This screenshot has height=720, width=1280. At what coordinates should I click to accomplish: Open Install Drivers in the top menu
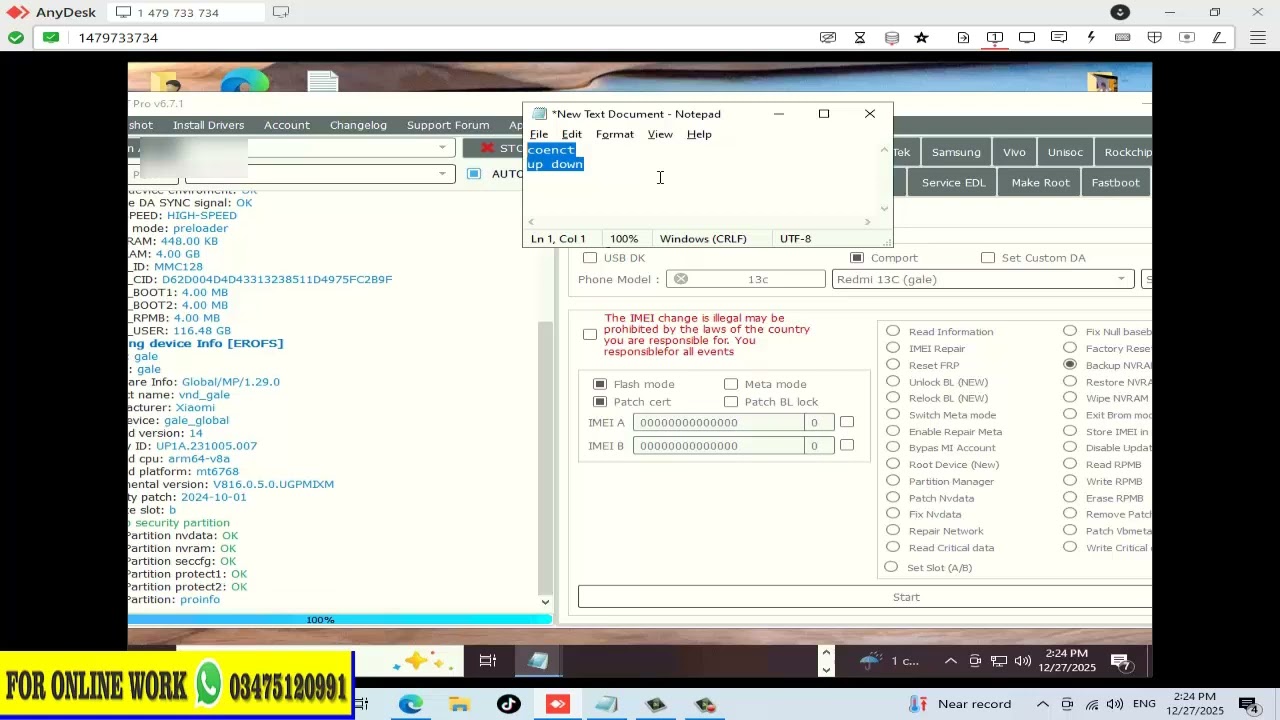point(208,125)
